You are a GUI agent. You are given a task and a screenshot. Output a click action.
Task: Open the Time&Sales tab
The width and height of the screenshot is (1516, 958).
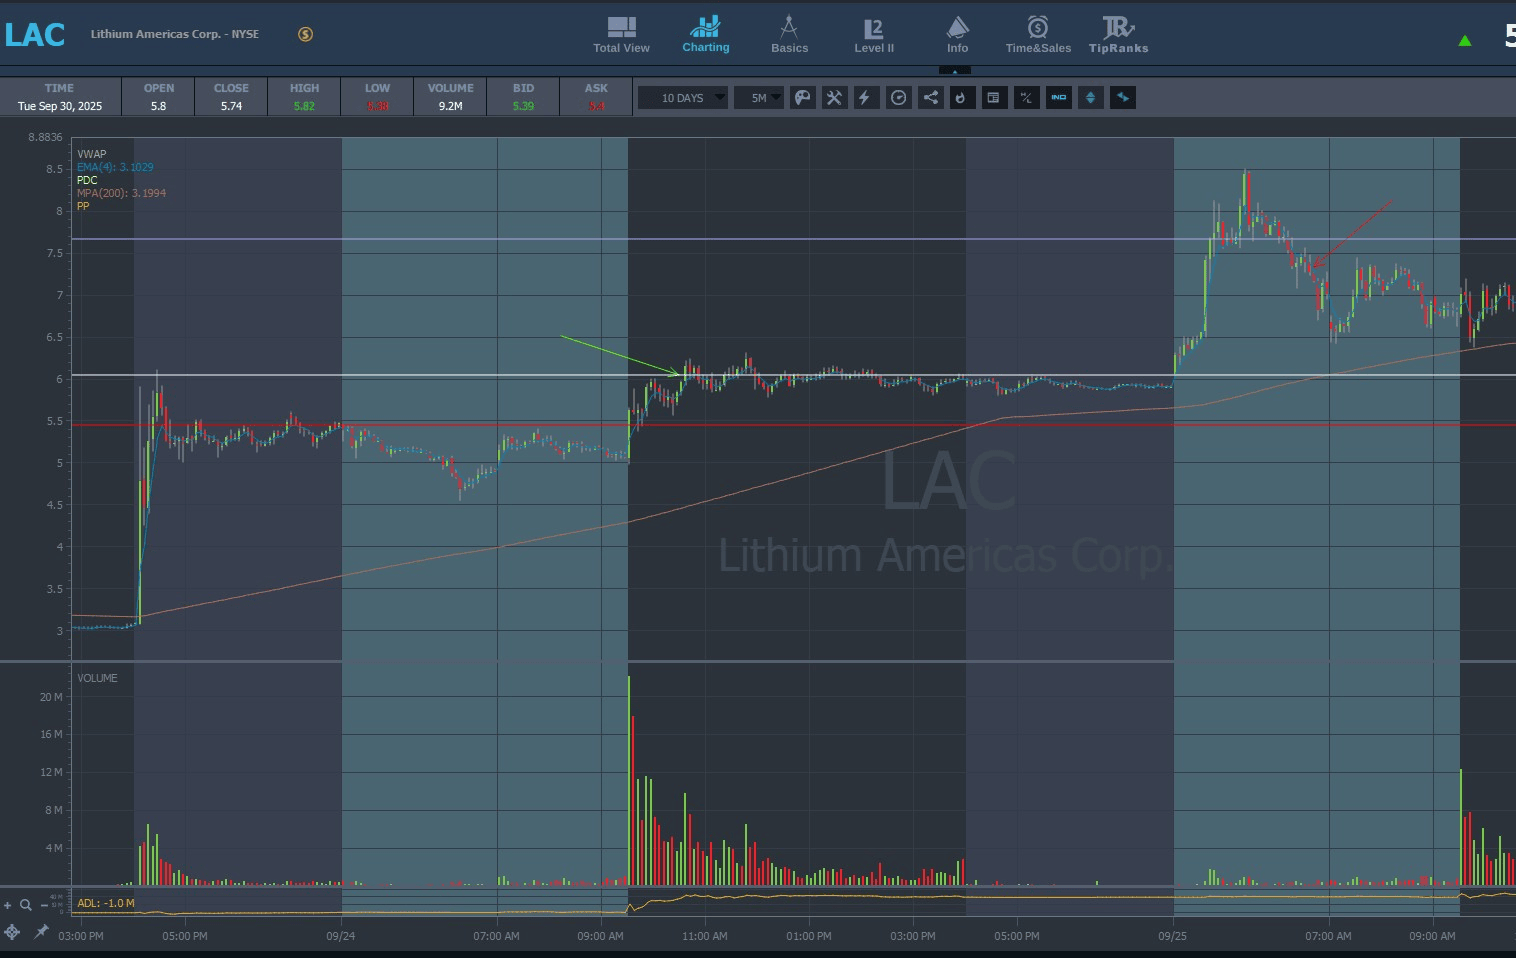pos(1038,34)
